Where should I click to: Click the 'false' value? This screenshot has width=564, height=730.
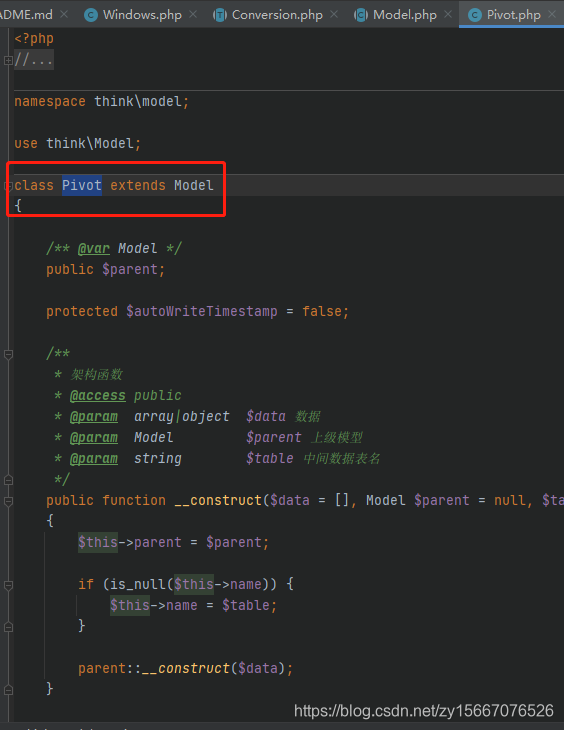click(322, 311)
